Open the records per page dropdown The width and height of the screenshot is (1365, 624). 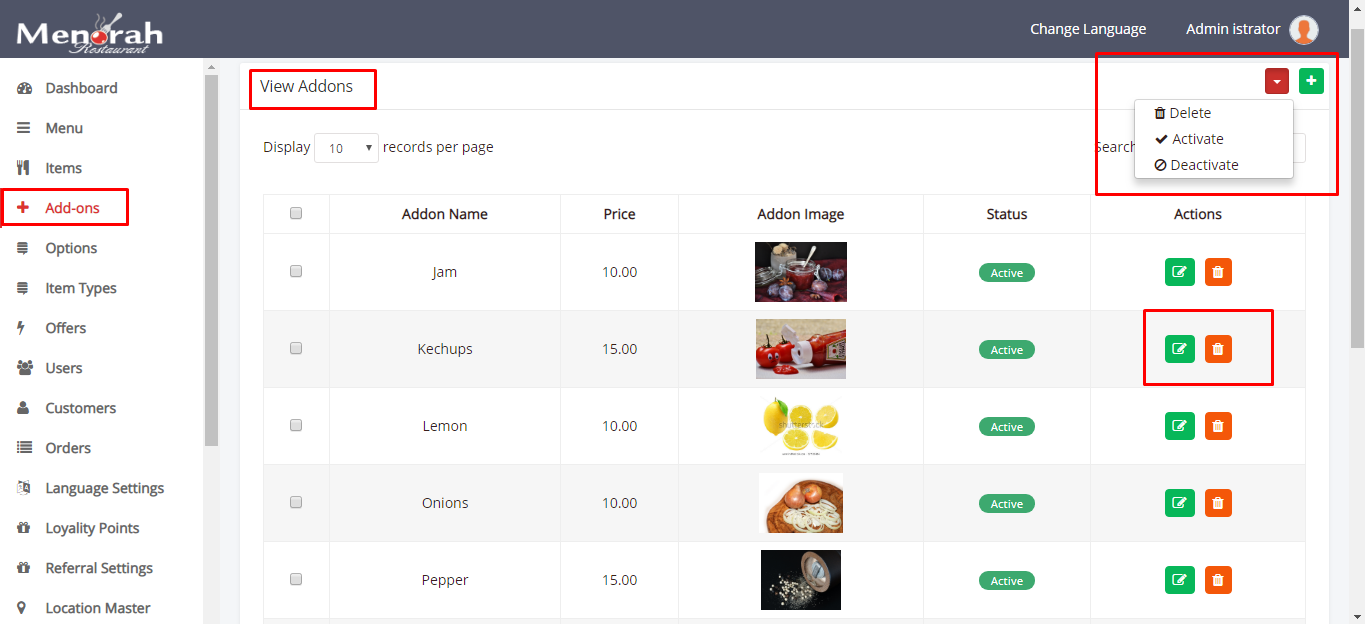[346, 148]
